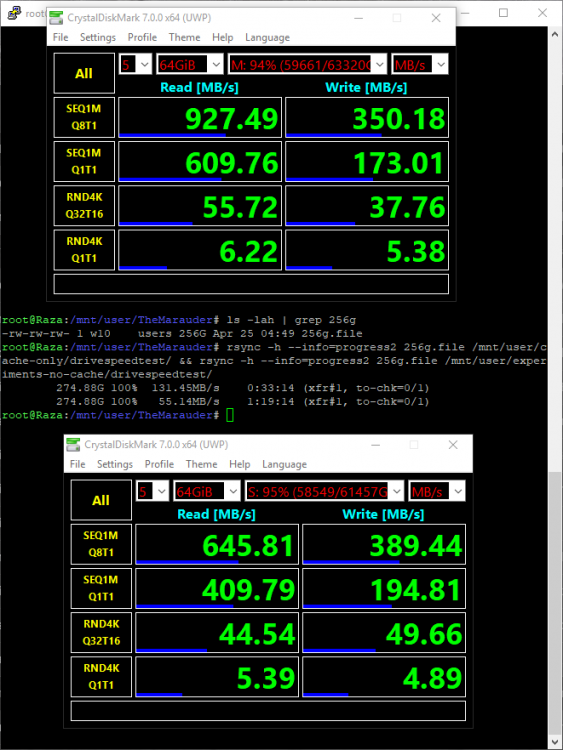
Task: Open Theme menu in bottom CrystalDiskMark window
Action: (201, 464)
